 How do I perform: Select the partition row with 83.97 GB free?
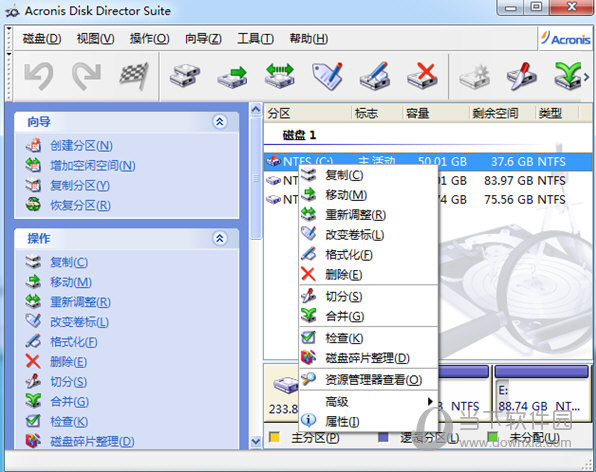[428, 180]
